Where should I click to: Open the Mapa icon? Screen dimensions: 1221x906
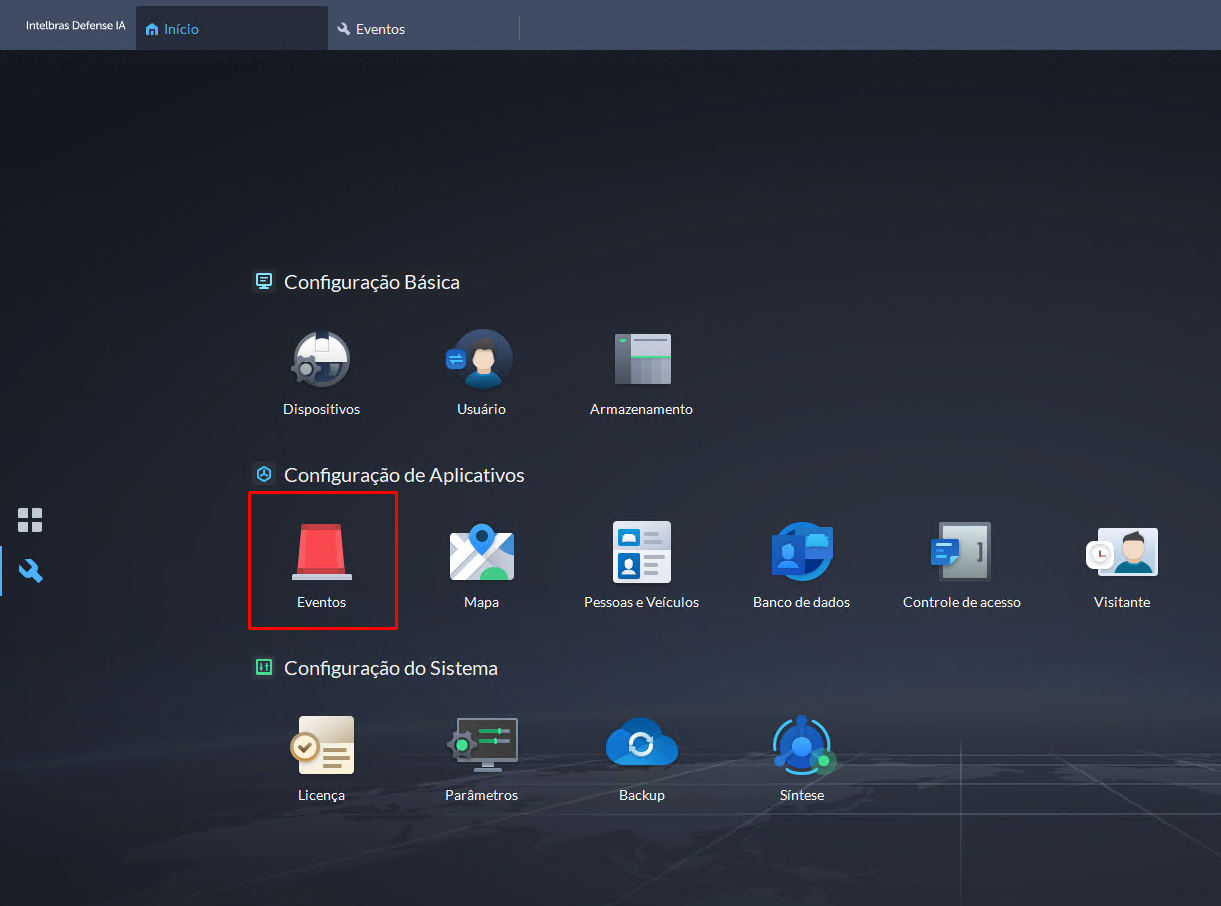click(482, 553)
